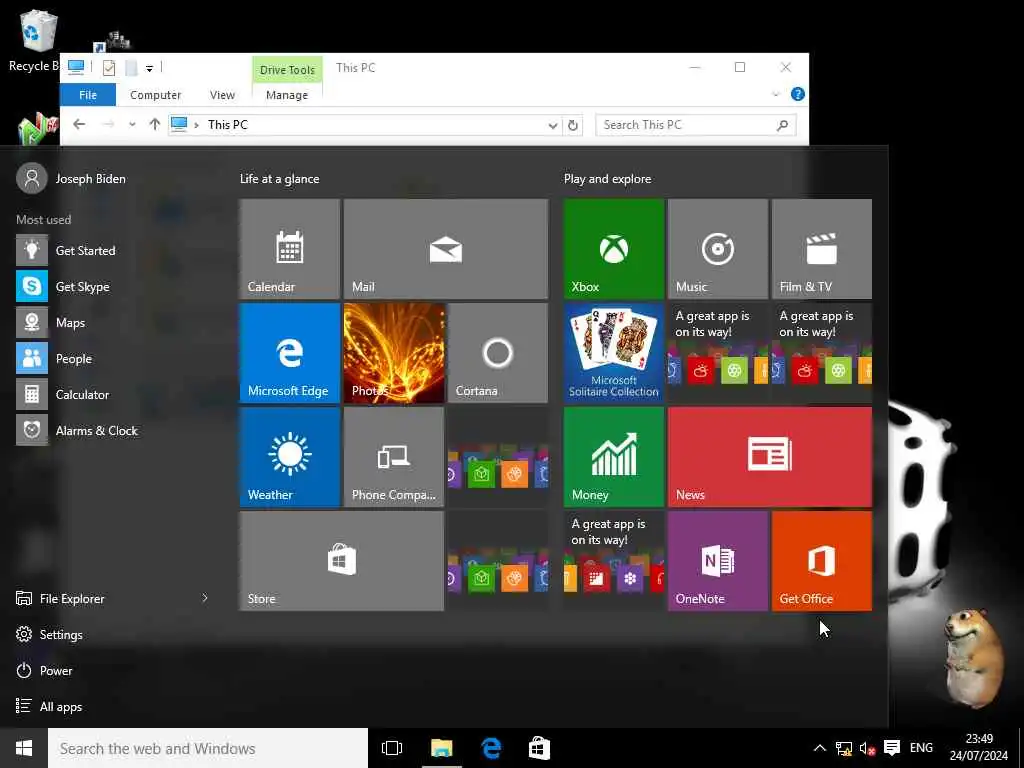Open File tab in This PC window
The image size is (1024, 768).
point(88,95)
